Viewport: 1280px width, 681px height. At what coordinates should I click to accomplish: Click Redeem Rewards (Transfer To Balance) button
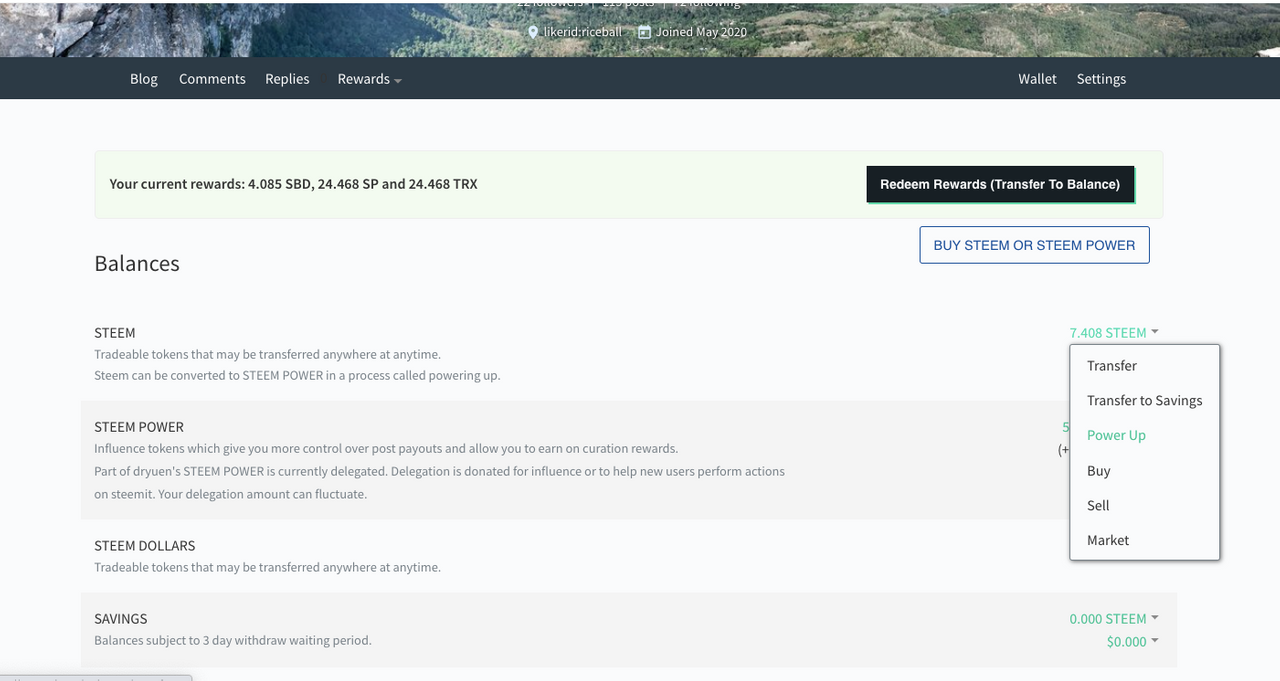point(1000,184)
